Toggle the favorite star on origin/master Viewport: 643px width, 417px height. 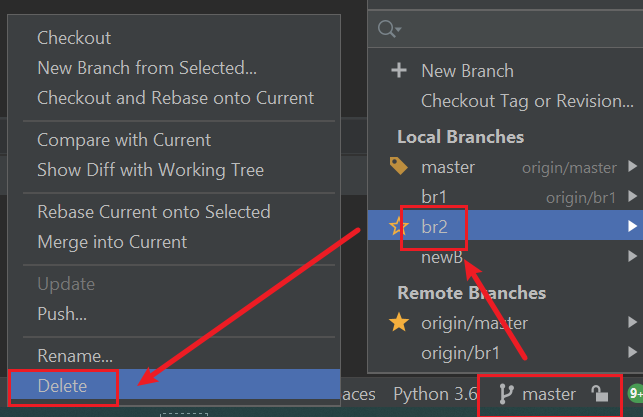point(399,322)
